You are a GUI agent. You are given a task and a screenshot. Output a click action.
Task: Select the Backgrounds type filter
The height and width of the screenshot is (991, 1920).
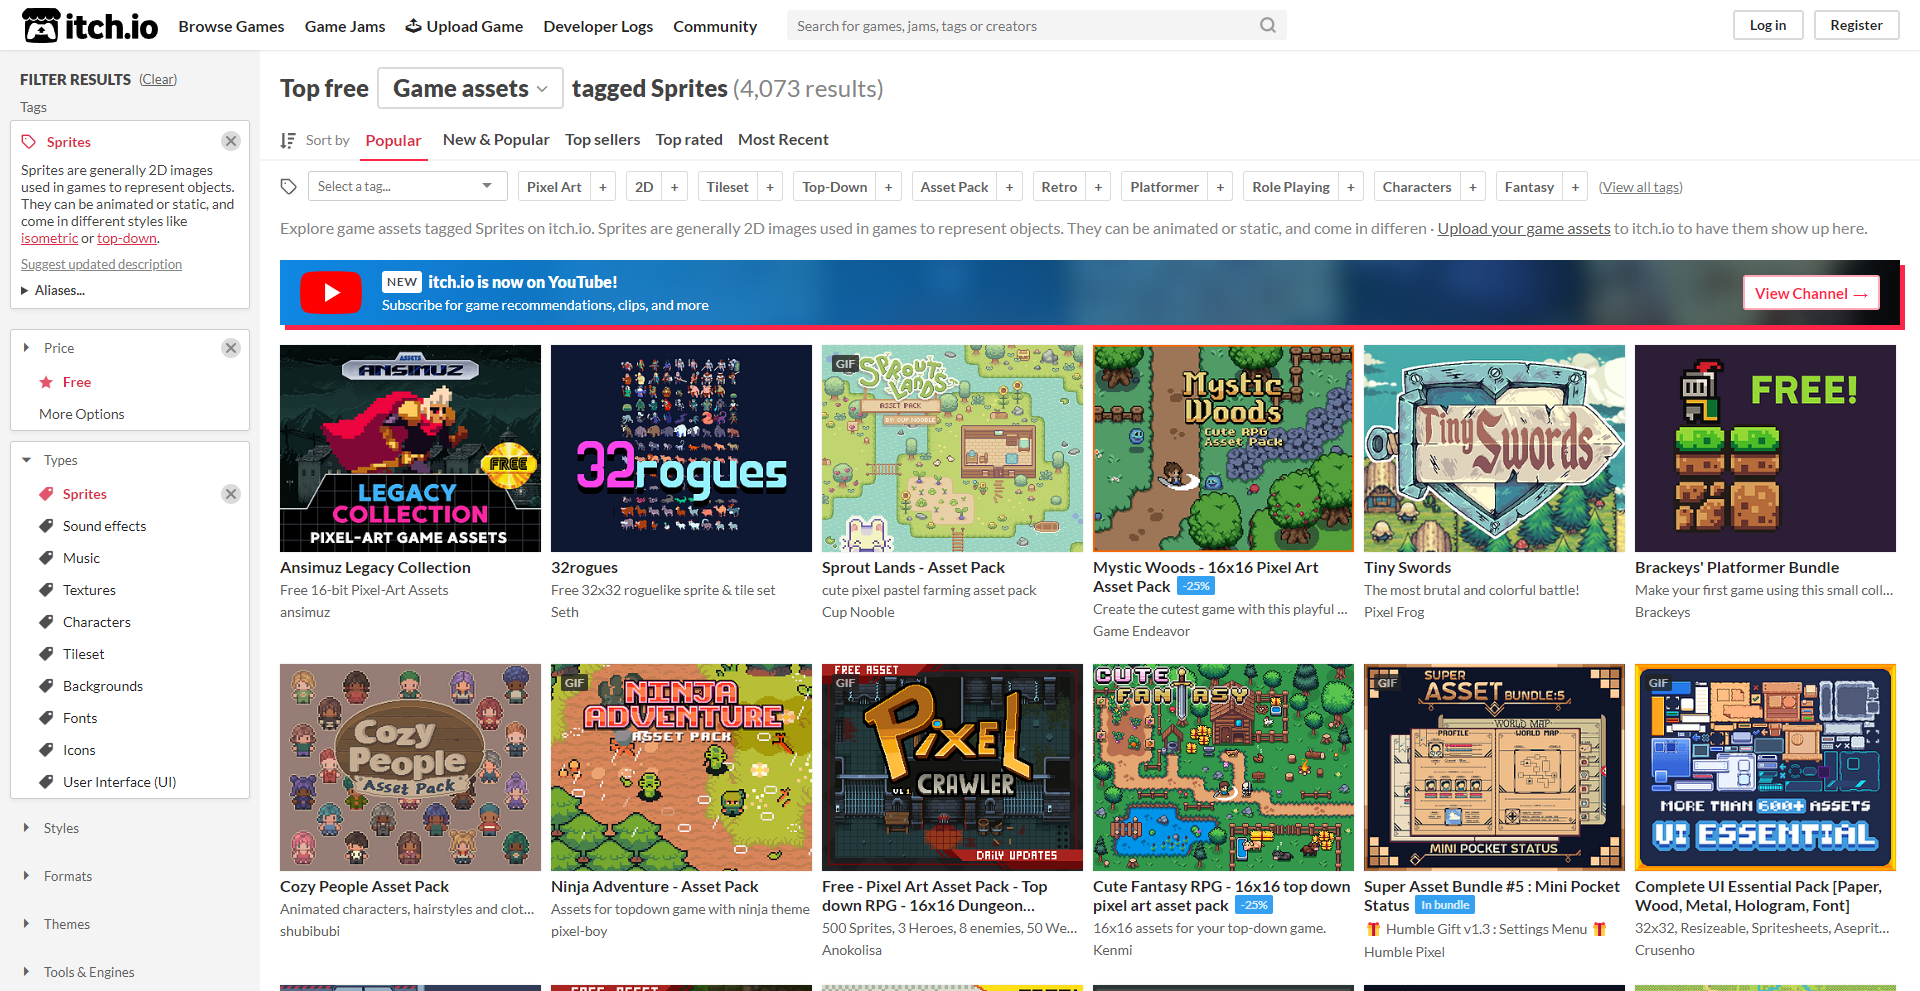coord(102,686)
